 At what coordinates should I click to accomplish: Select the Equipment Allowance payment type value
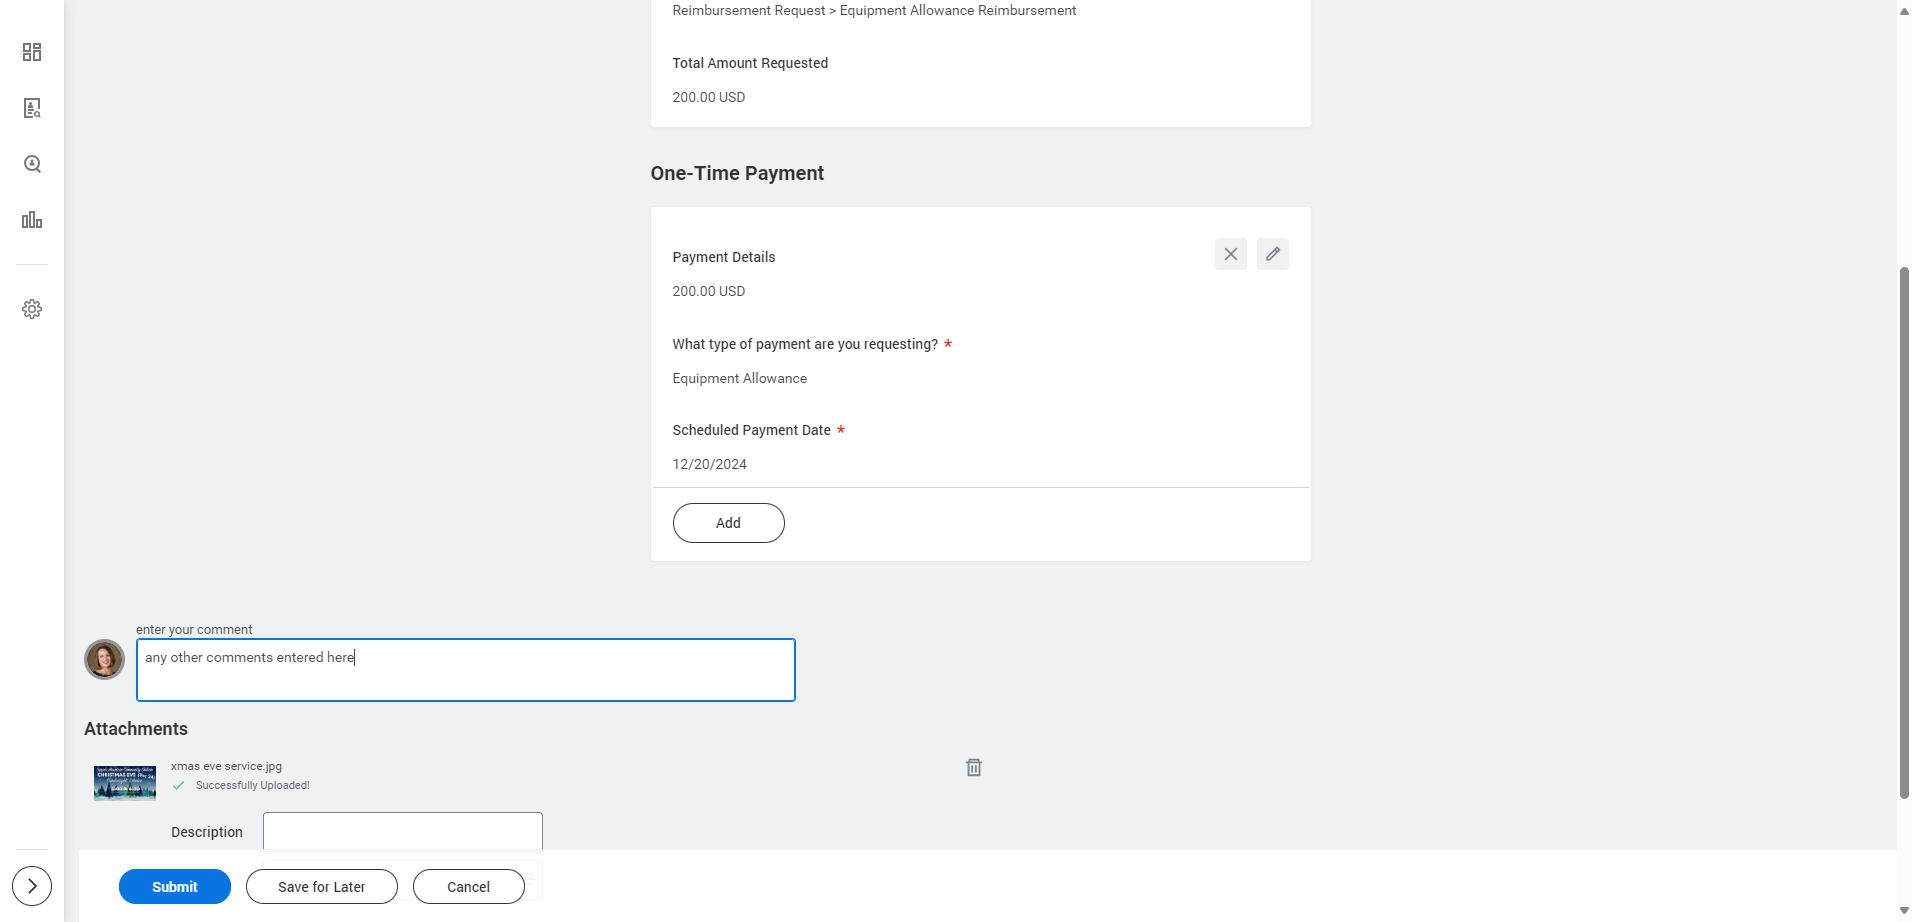[740, 378]
